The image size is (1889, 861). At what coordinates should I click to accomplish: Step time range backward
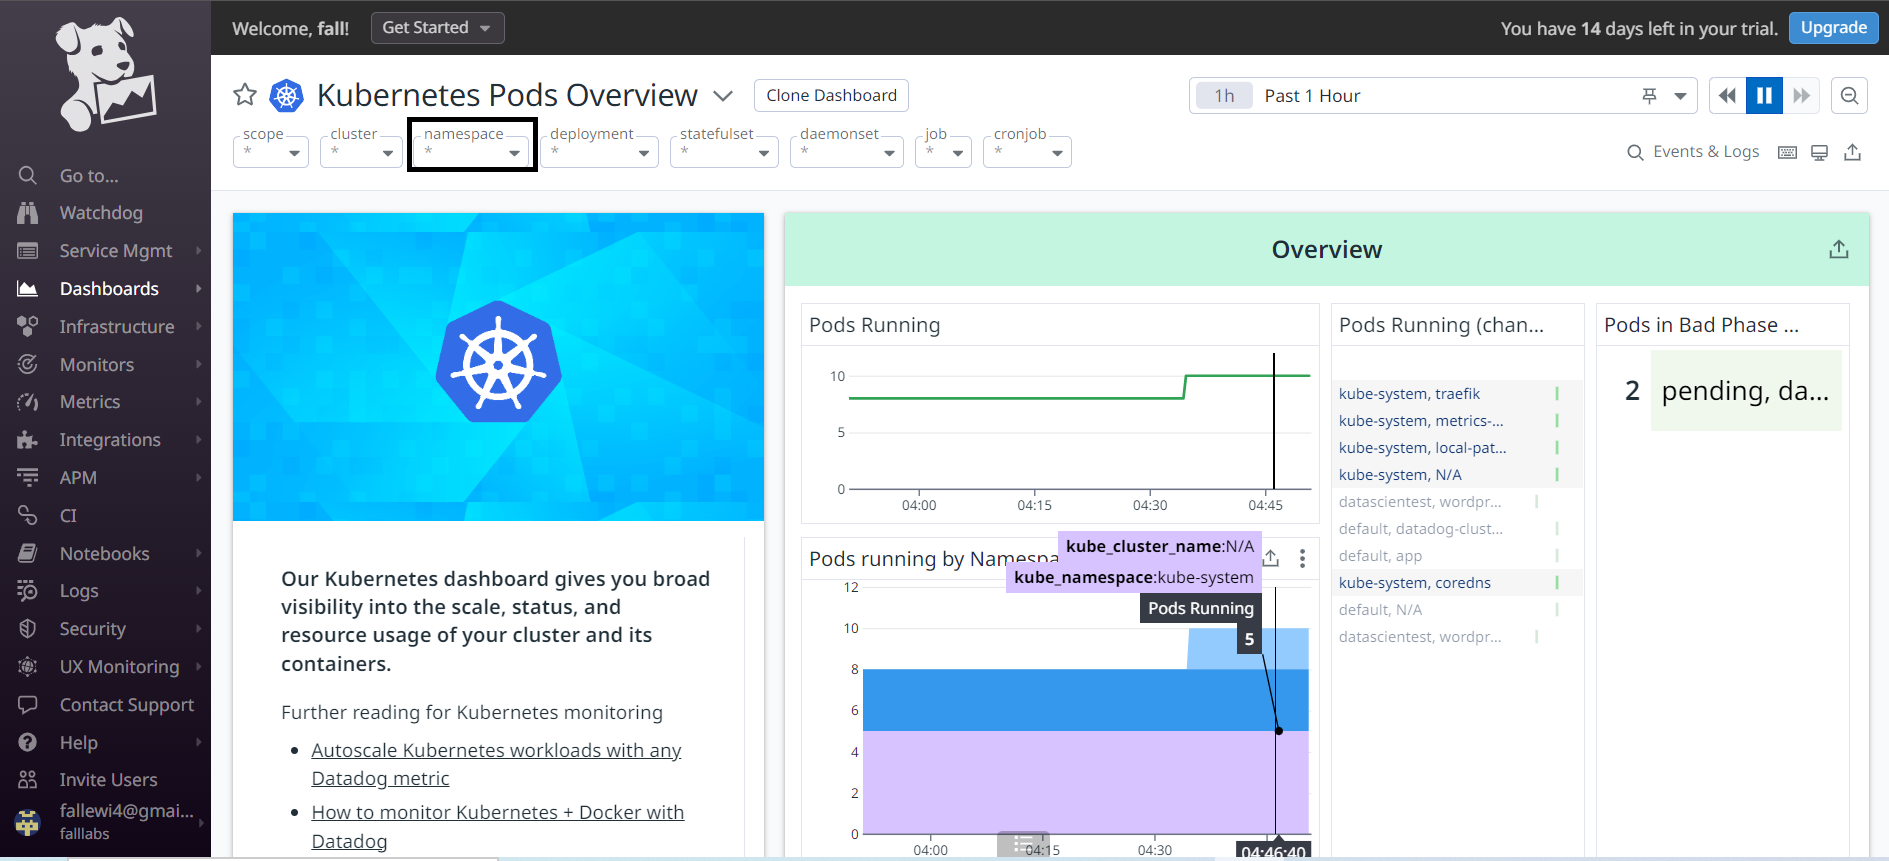[x=1727, y=96]
